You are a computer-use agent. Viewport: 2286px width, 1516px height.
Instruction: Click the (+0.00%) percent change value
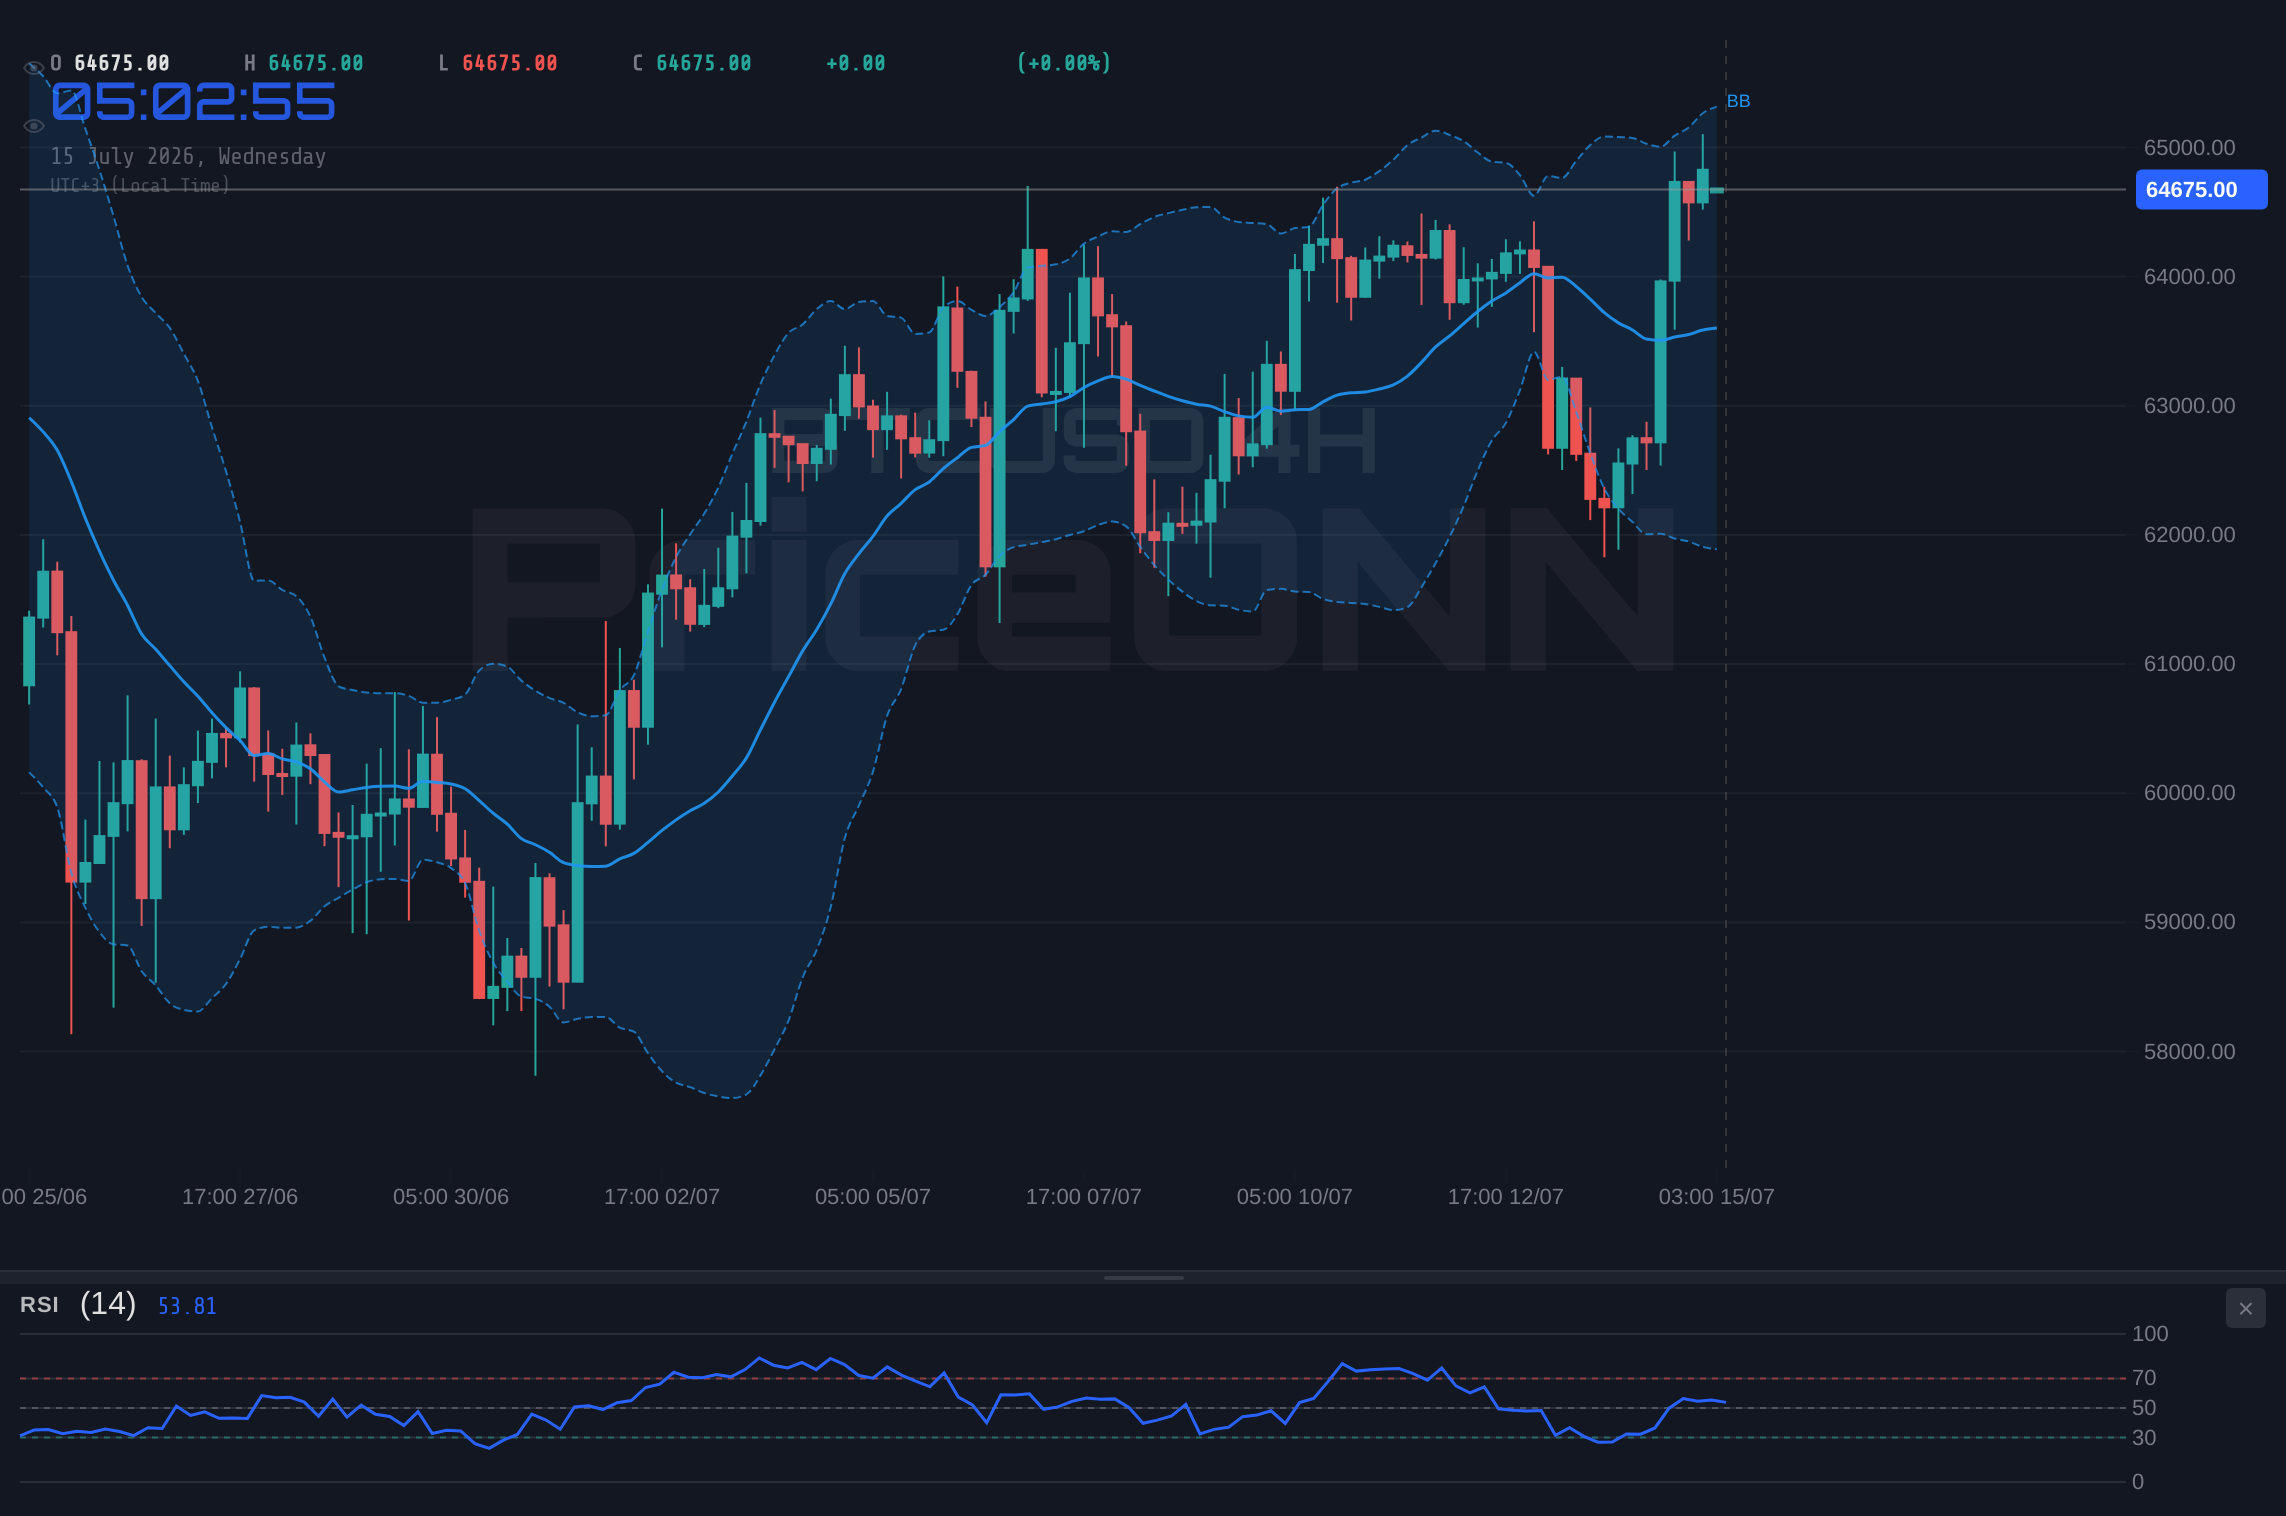(x=1064, y=63)
